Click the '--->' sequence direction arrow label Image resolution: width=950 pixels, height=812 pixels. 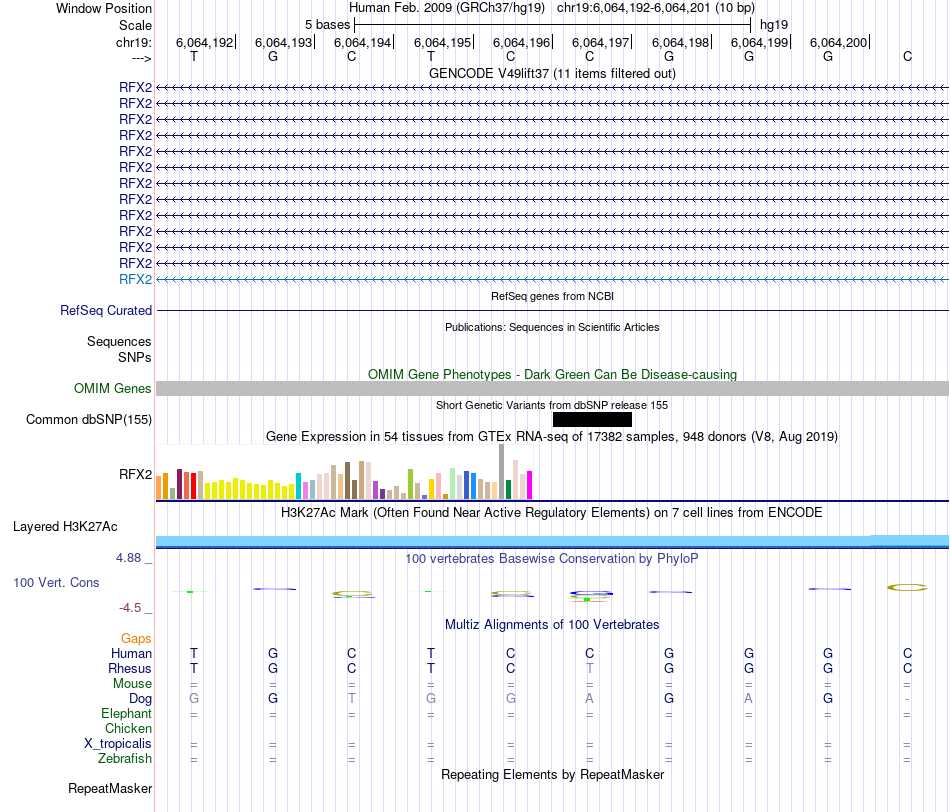[x=141, y=58]
